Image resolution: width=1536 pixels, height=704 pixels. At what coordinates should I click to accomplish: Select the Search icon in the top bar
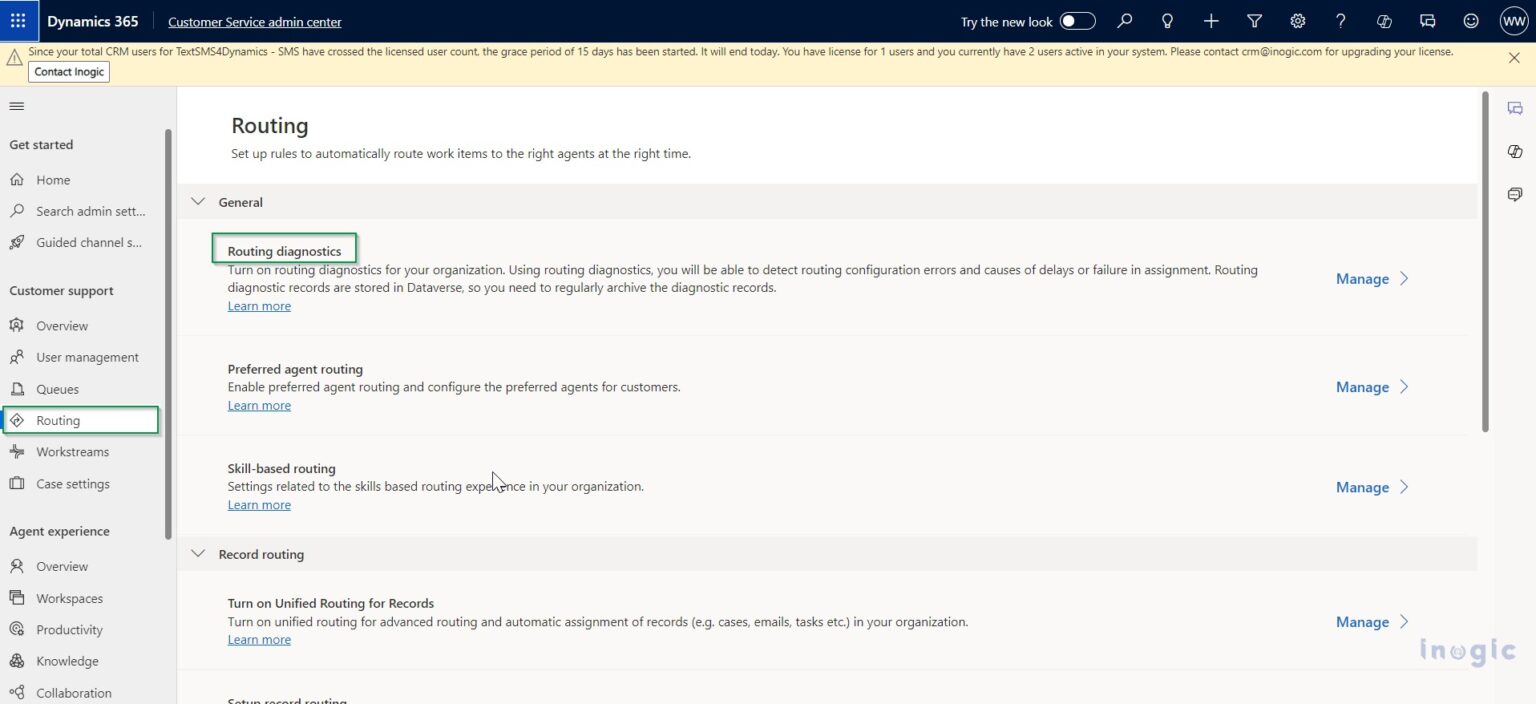(x=1125, y=20)
